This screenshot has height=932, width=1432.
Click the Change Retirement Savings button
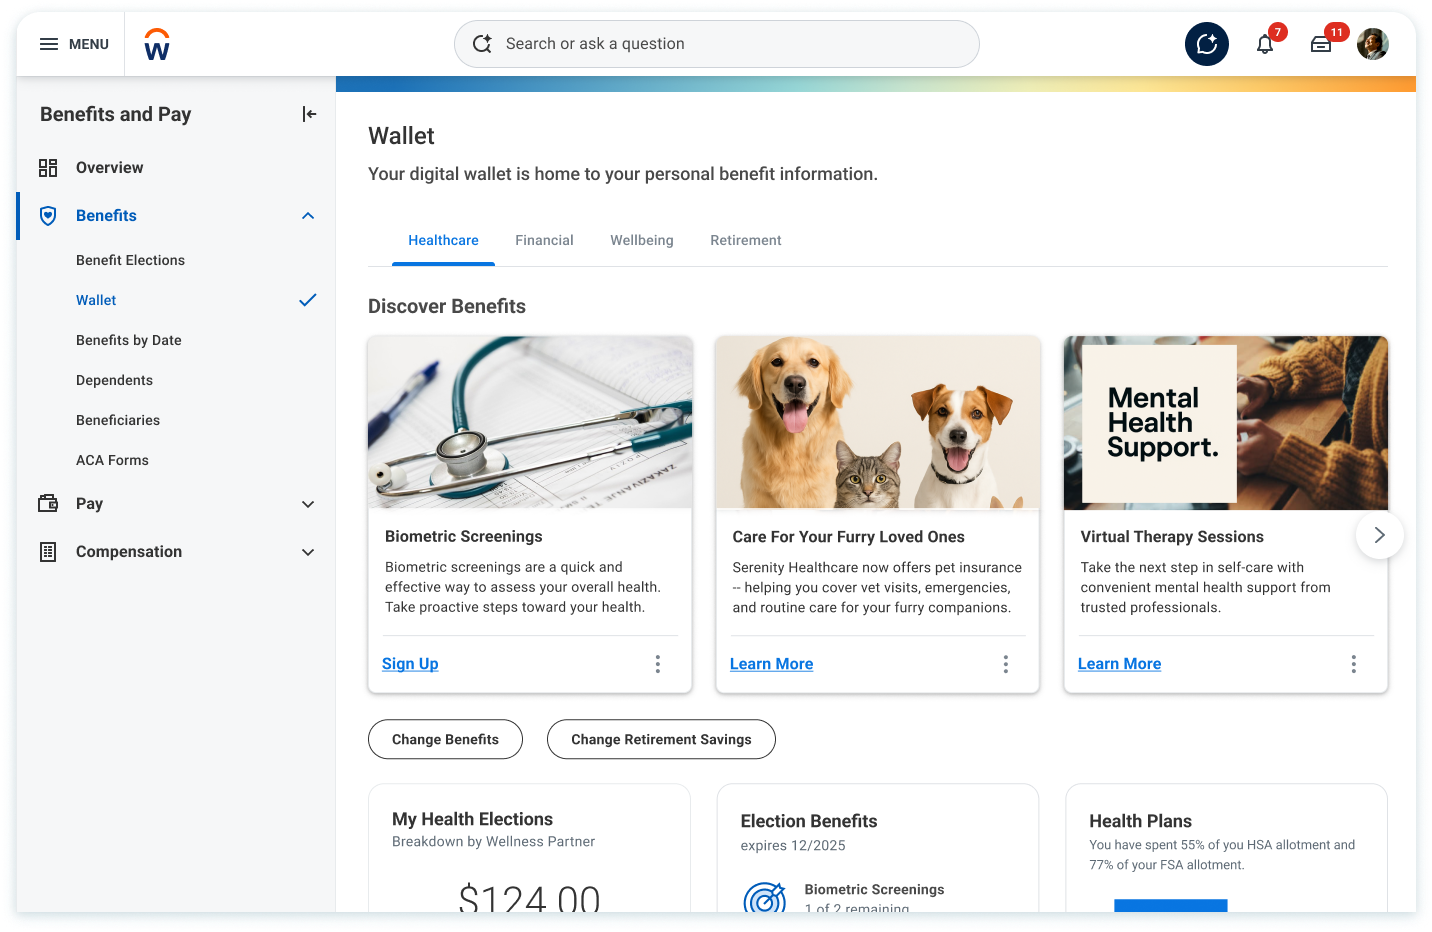[661, 739]
